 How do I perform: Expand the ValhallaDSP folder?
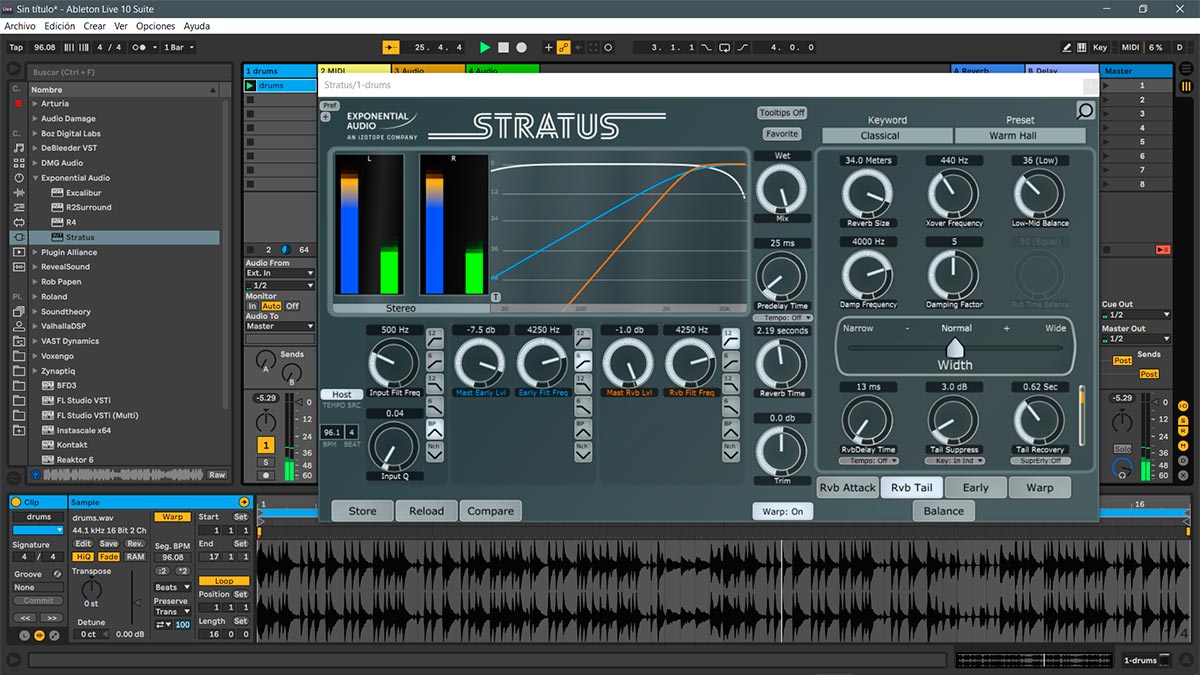tap(34, 326)
